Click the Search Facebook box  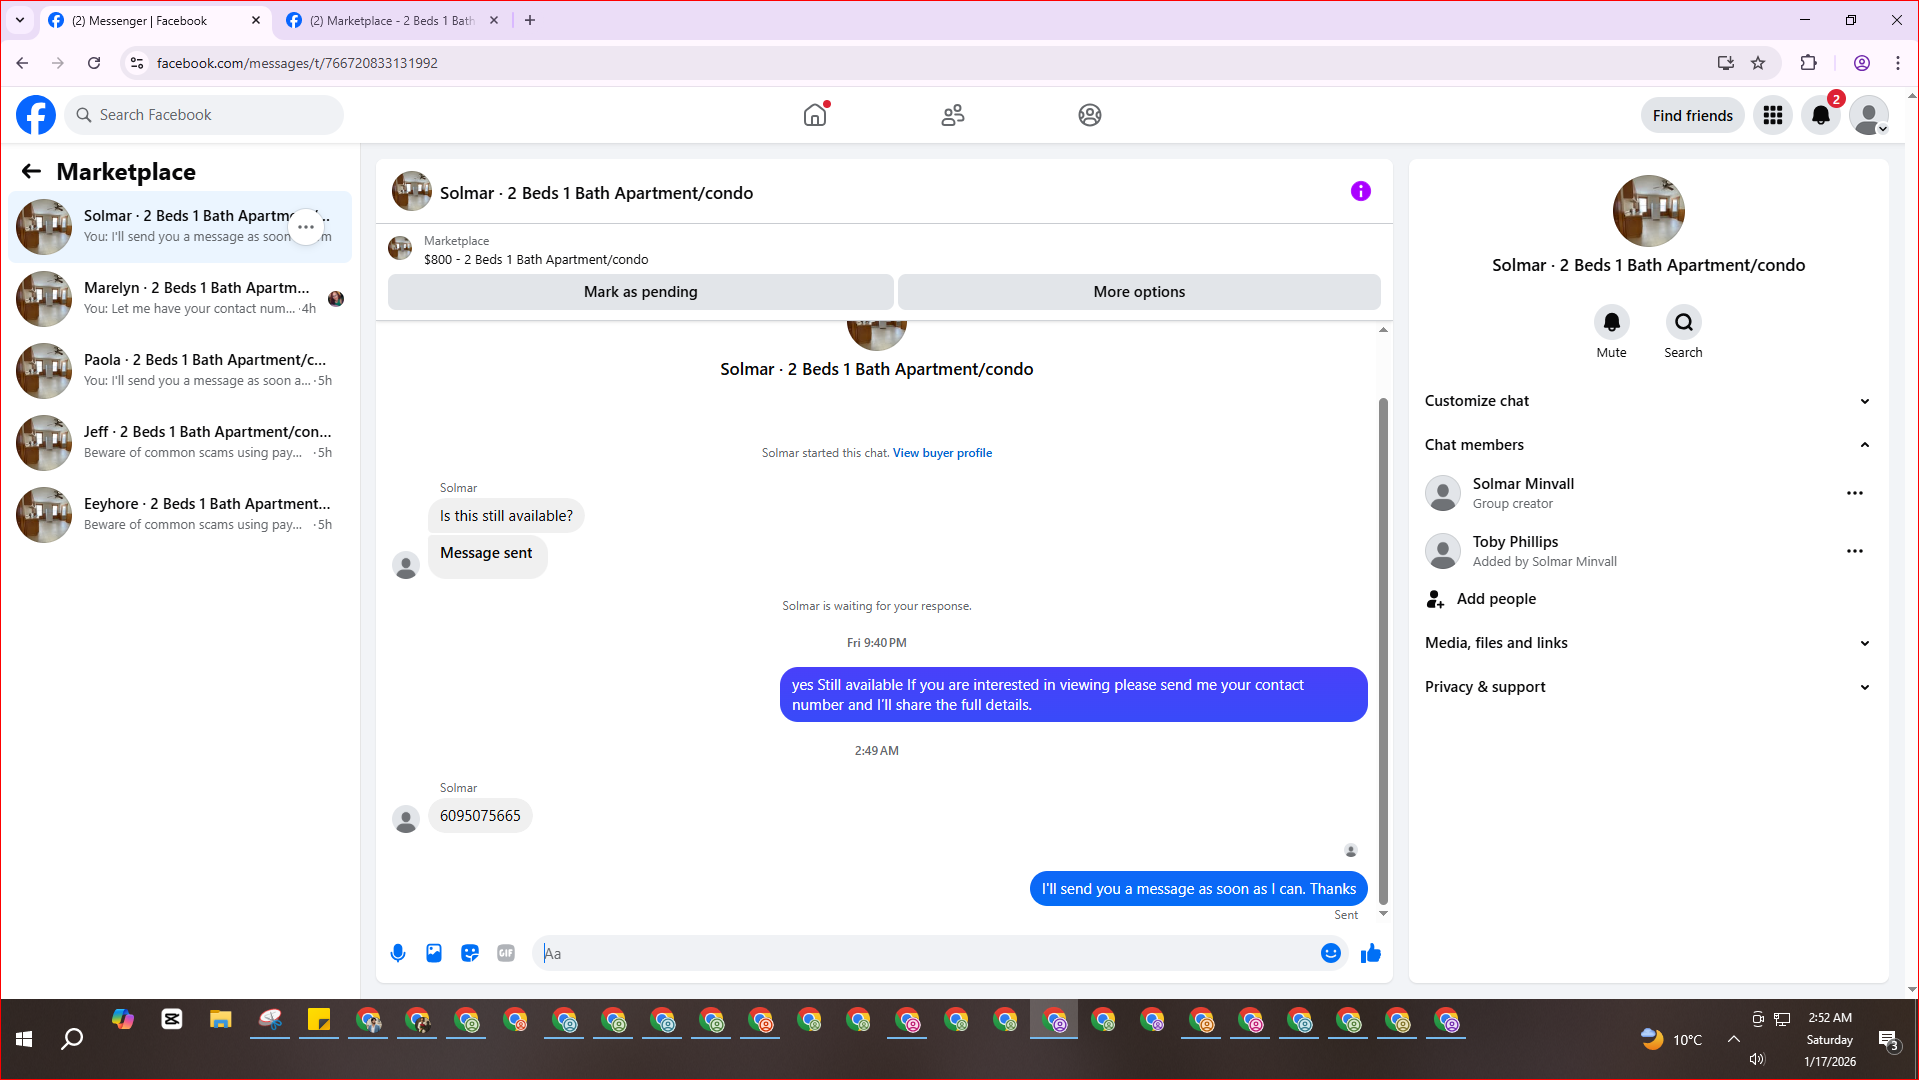click(205, 115)
